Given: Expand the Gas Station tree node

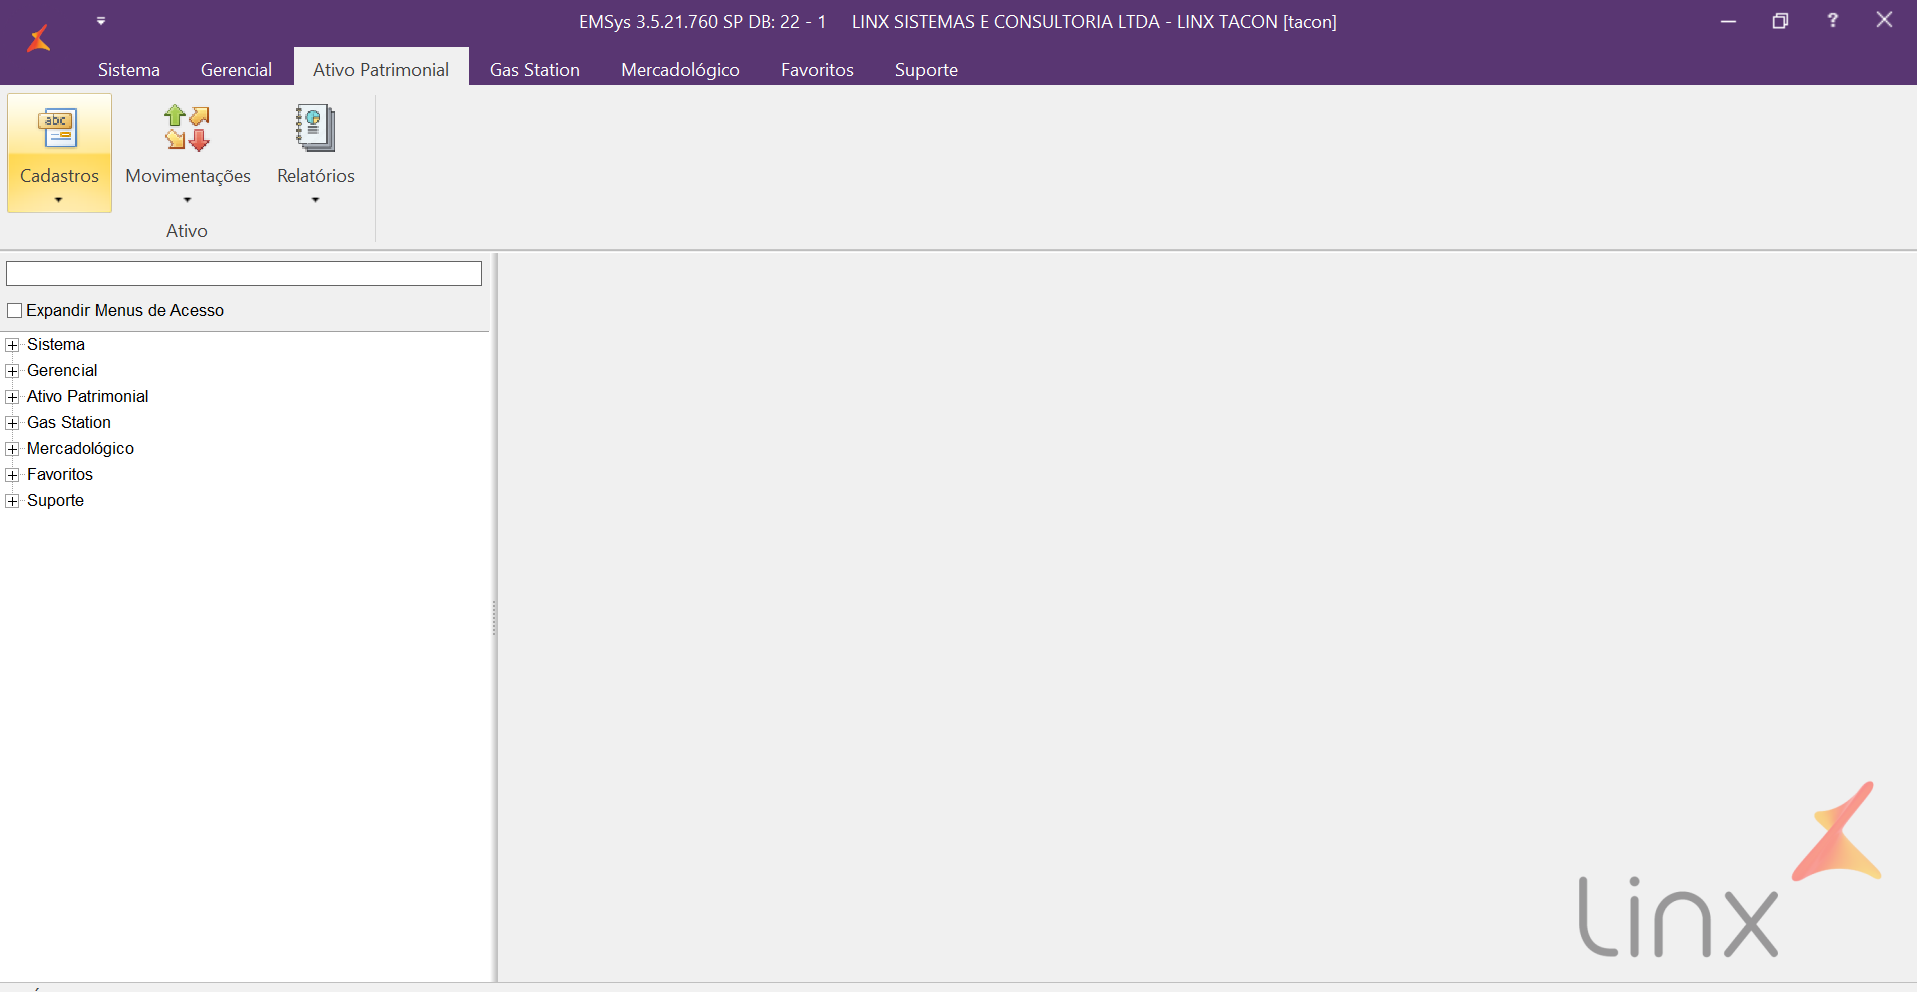Looking at the screenshot, I should (x=12, y=423).
